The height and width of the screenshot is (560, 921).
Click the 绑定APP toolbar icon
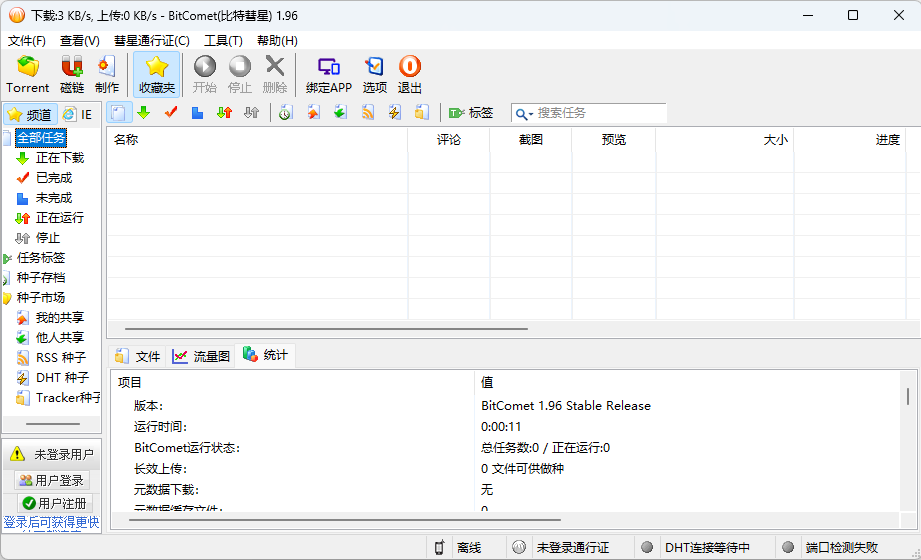[x=328, y=68]
